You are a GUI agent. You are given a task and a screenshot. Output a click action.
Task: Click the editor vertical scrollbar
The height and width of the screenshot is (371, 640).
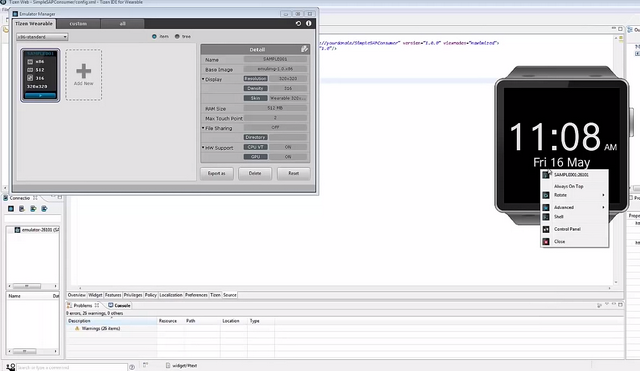pos(616,159)
